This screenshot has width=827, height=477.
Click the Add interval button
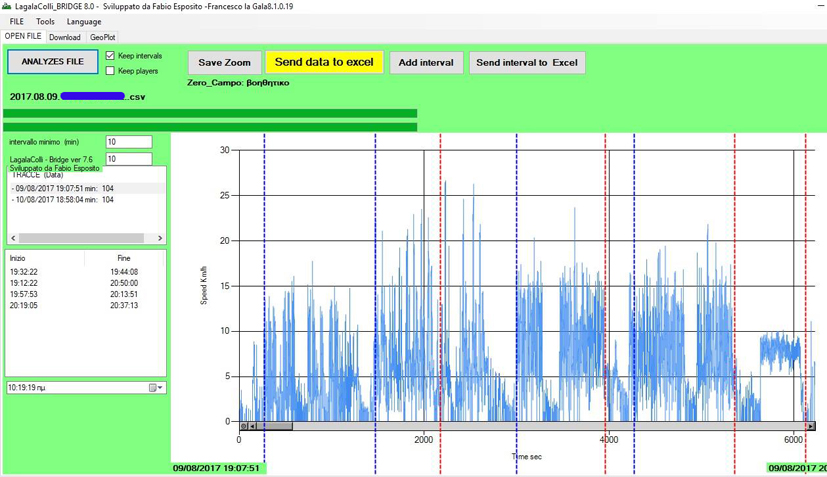pyautogui.click(x=426, y=63)
